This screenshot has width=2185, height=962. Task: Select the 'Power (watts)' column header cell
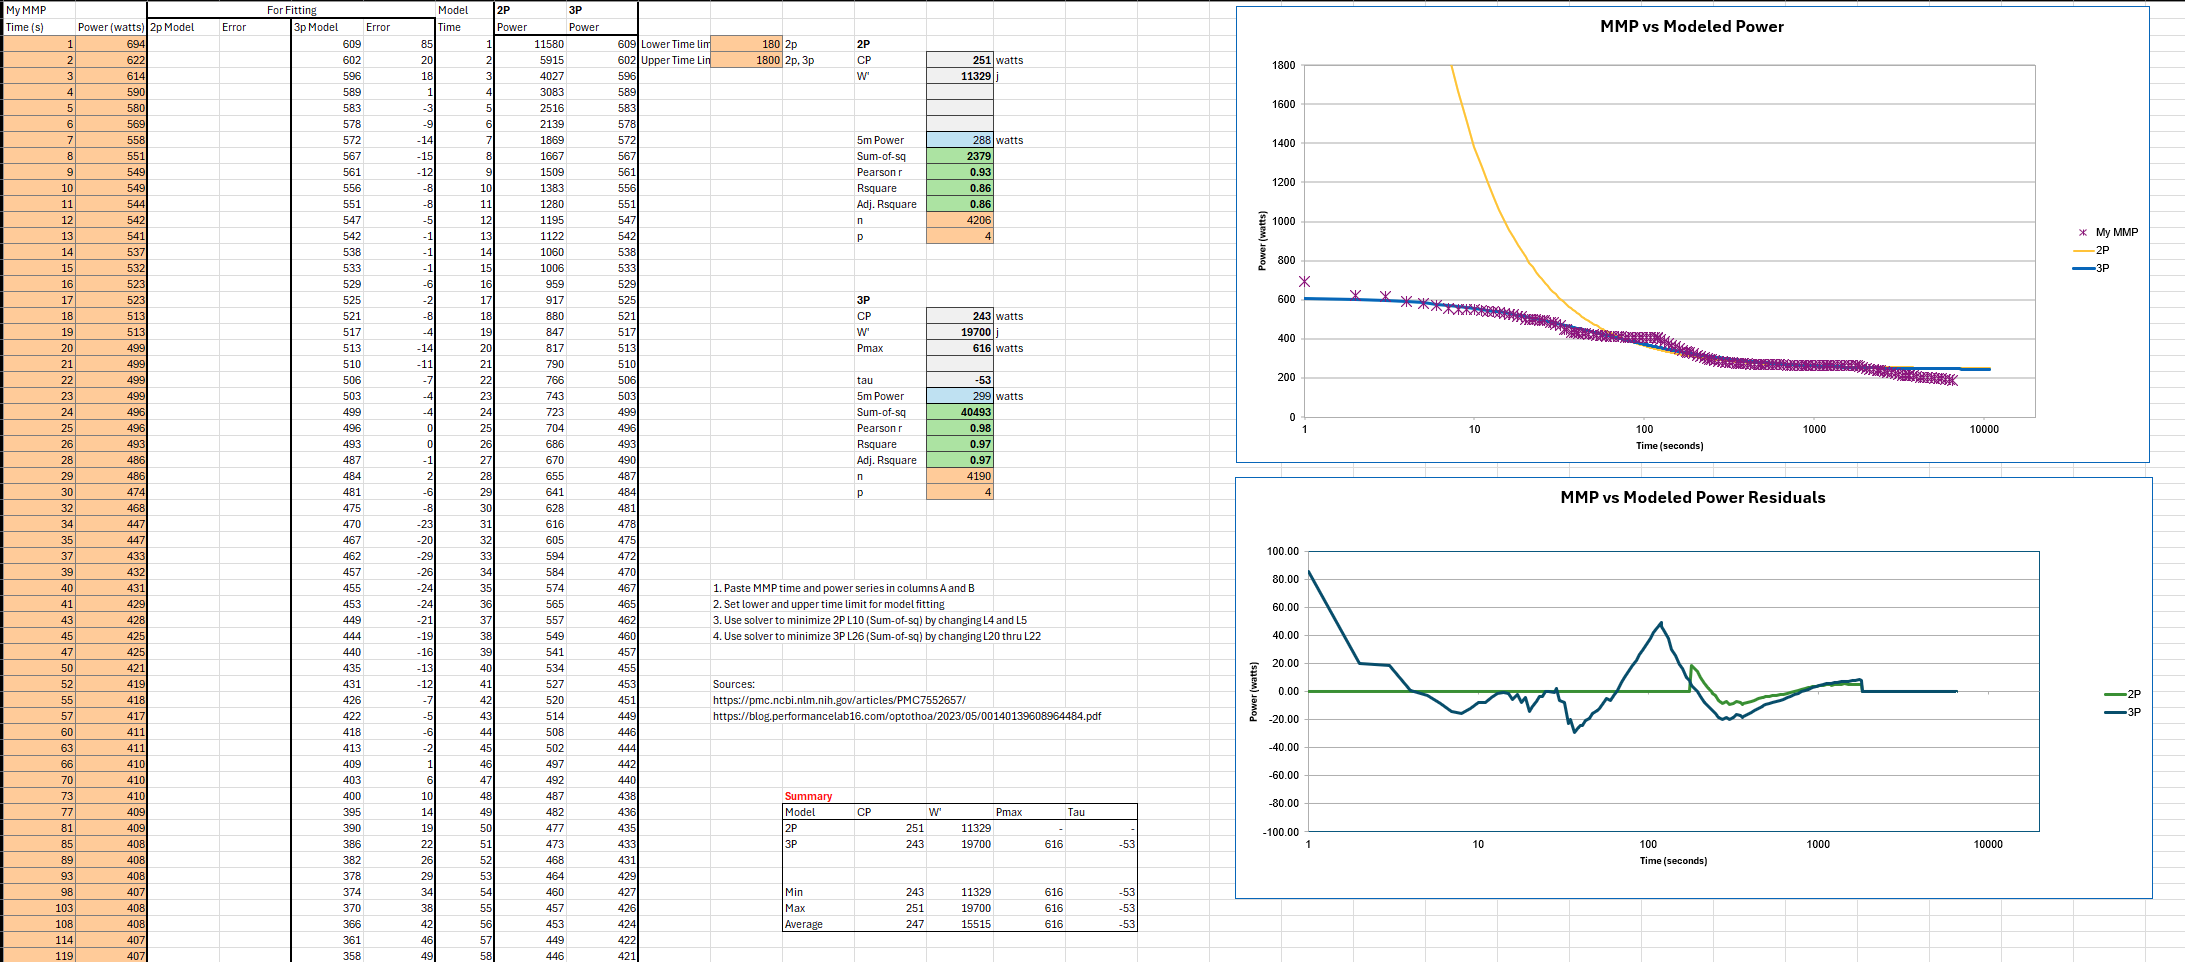click(111, 27)
